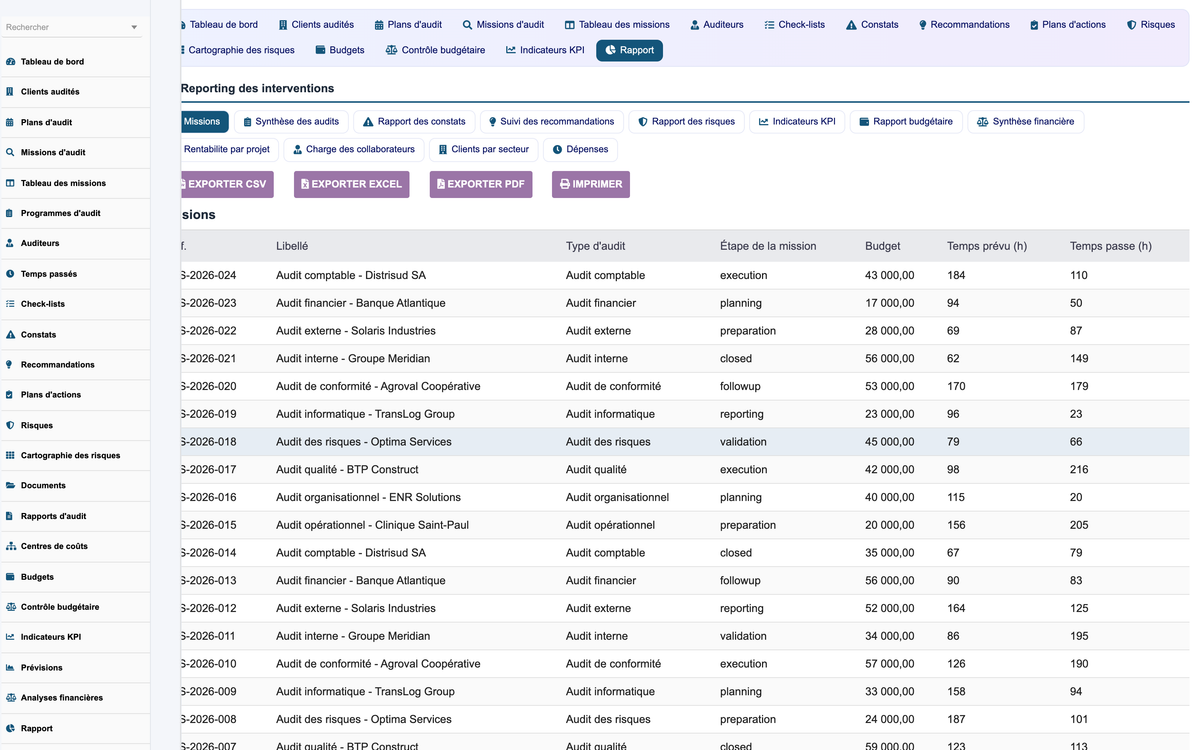Open the Rechercher dropdown arrow
1200x750 pixels.
click(134, 28)
